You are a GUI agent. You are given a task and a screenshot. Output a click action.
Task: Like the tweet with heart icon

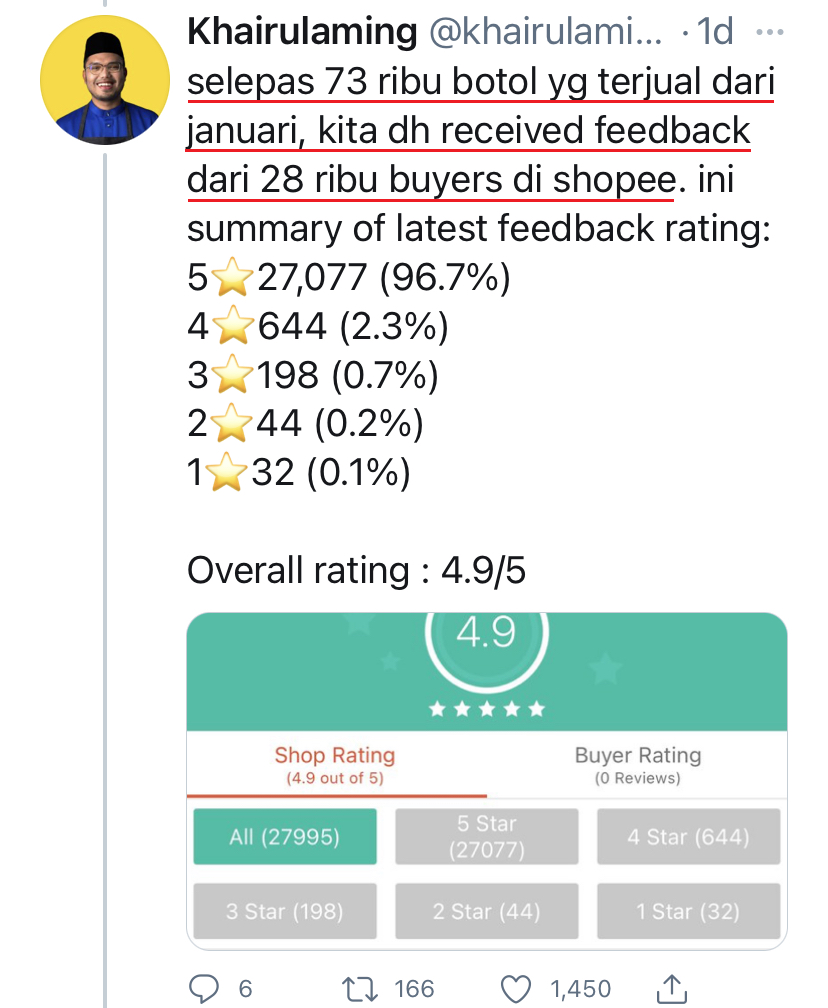[515, 988]
